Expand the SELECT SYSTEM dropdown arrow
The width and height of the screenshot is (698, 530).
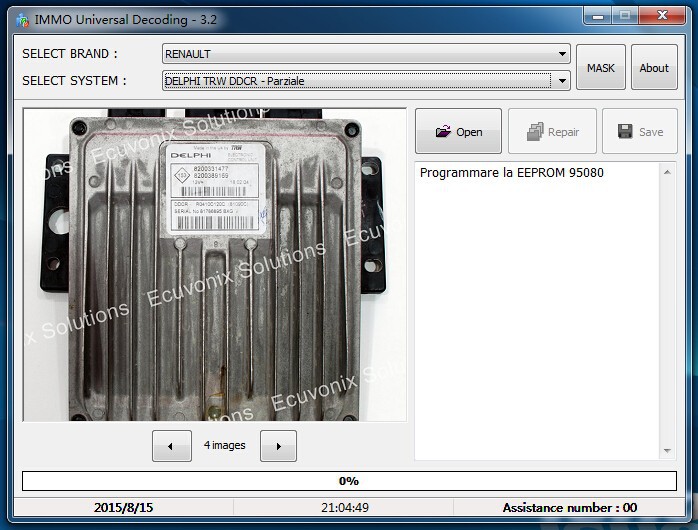click(x=563, y=81)
